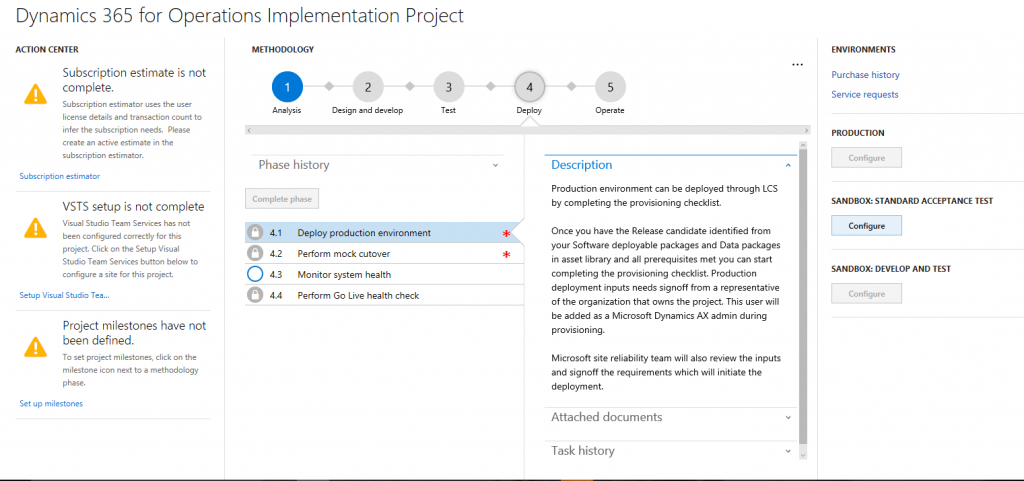Viewport: 1024px width, 481px height.
Task: Select the Deploy production environment task
Action: (364, 233)
